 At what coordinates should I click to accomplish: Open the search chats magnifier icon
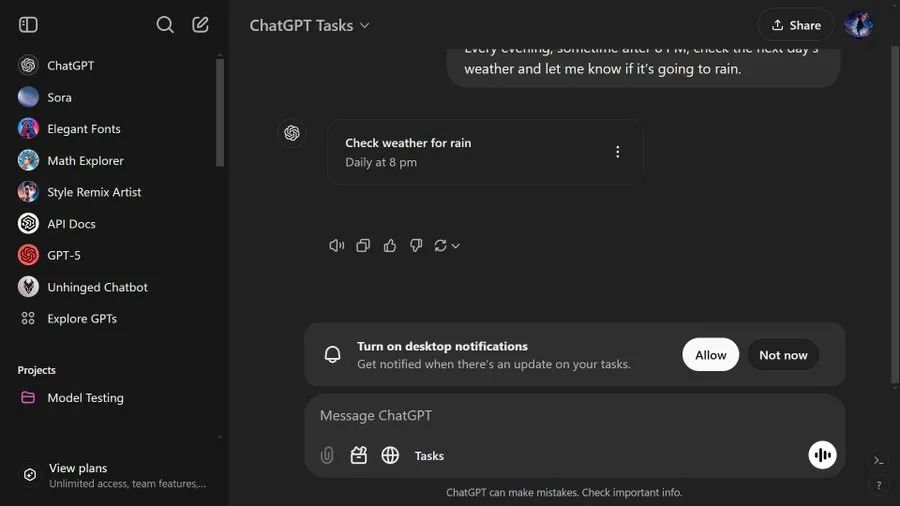(165, 25)
